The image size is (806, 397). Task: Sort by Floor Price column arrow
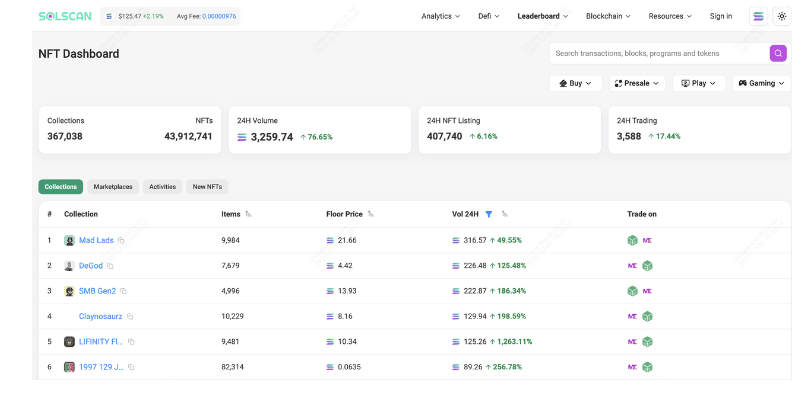coord(371,214)
